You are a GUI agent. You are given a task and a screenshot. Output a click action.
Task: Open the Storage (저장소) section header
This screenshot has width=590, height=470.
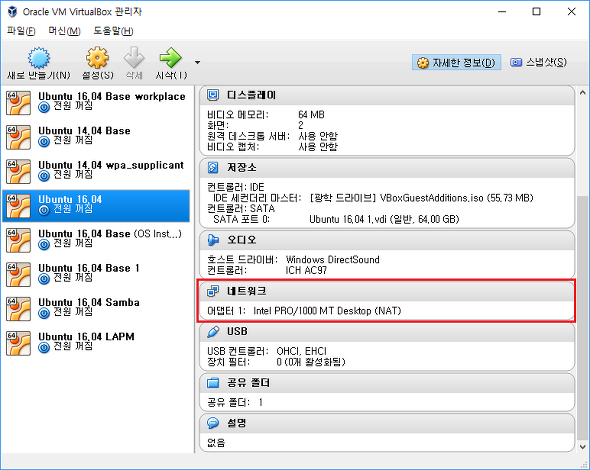(x=387, y=168)
